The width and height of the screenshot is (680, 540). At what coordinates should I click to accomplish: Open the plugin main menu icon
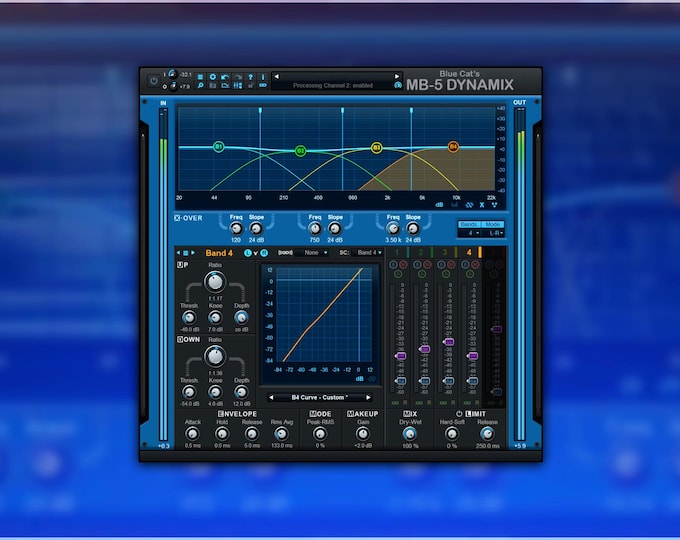(x=200, y=77)
